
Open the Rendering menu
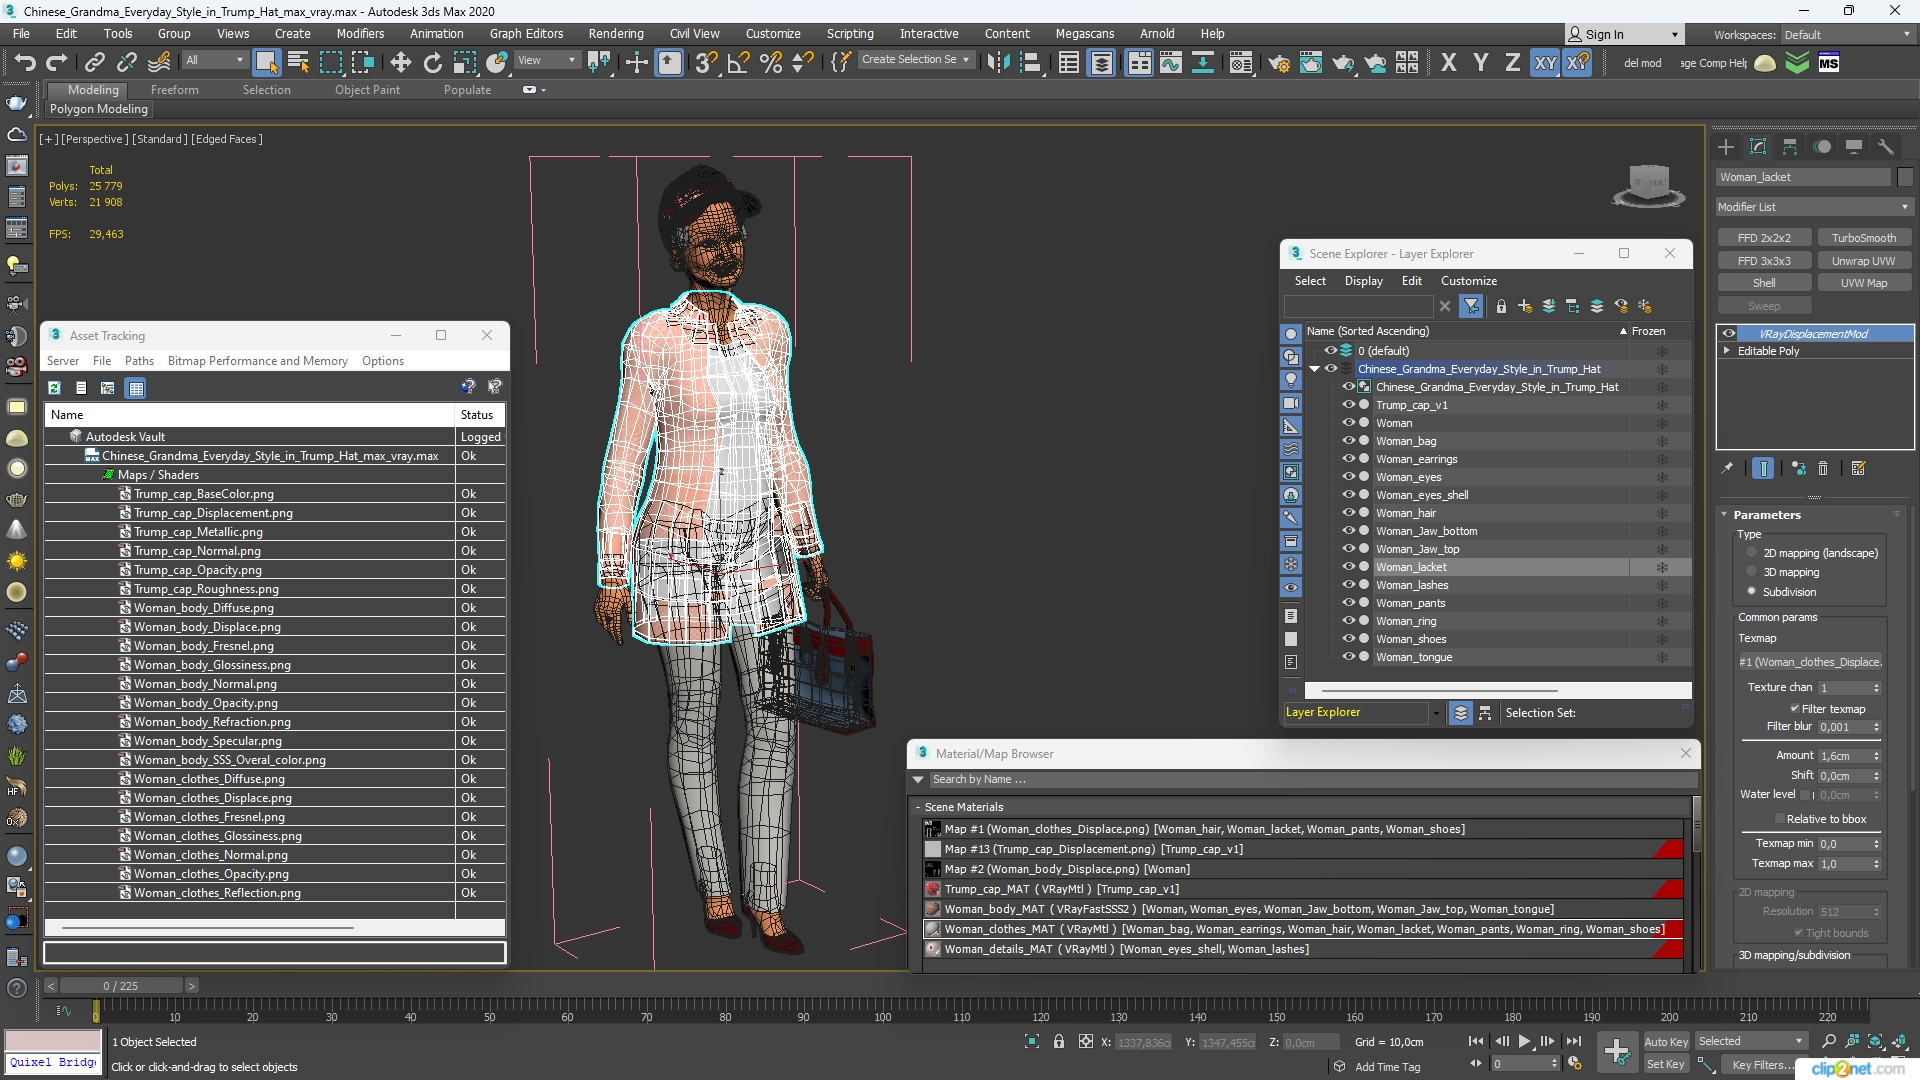615,33
